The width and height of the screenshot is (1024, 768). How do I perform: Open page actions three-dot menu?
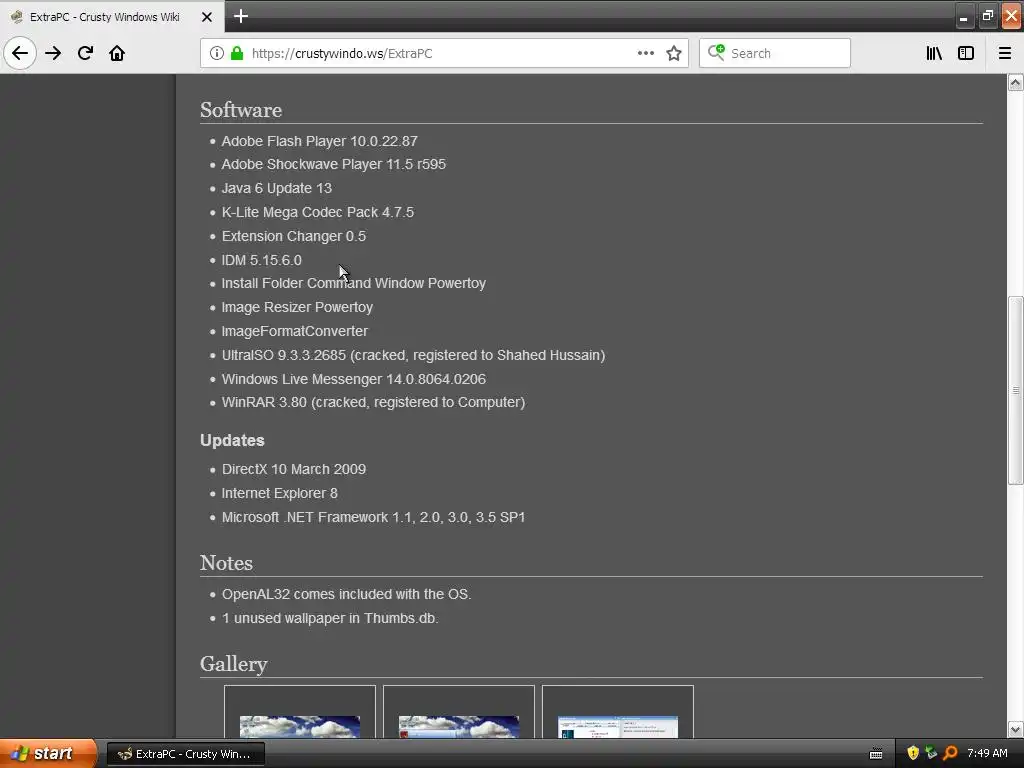(645, 54)
